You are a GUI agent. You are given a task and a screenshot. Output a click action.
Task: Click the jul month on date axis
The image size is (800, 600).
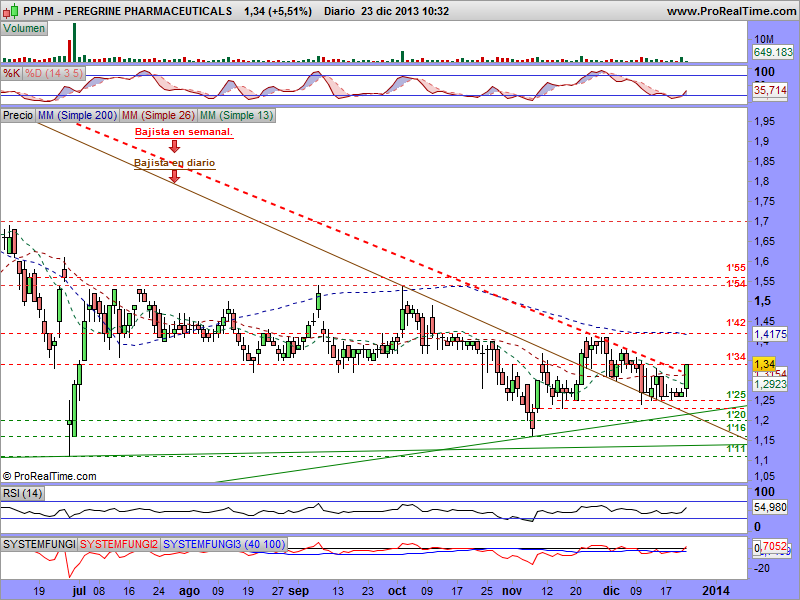coord(80,591)
